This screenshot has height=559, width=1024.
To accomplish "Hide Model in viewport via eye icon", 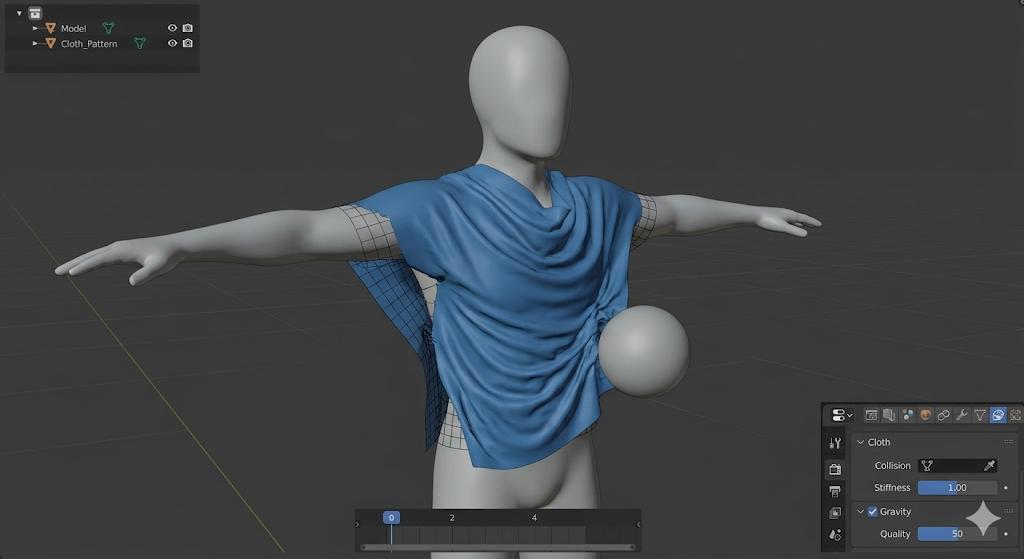I will click(172, 28).
